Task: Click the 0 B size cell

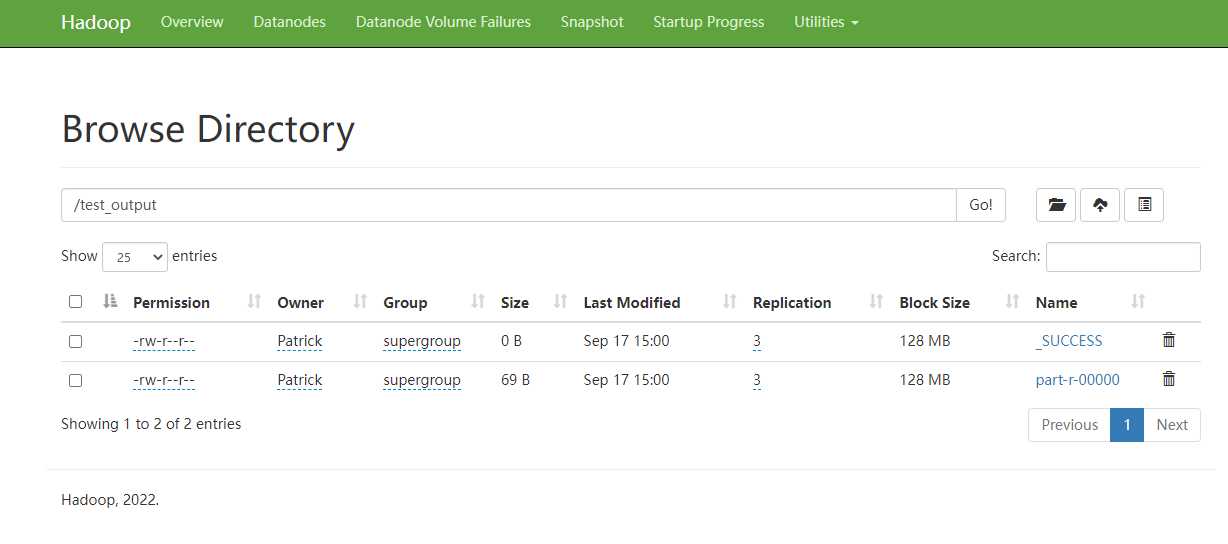Action: 512,341
